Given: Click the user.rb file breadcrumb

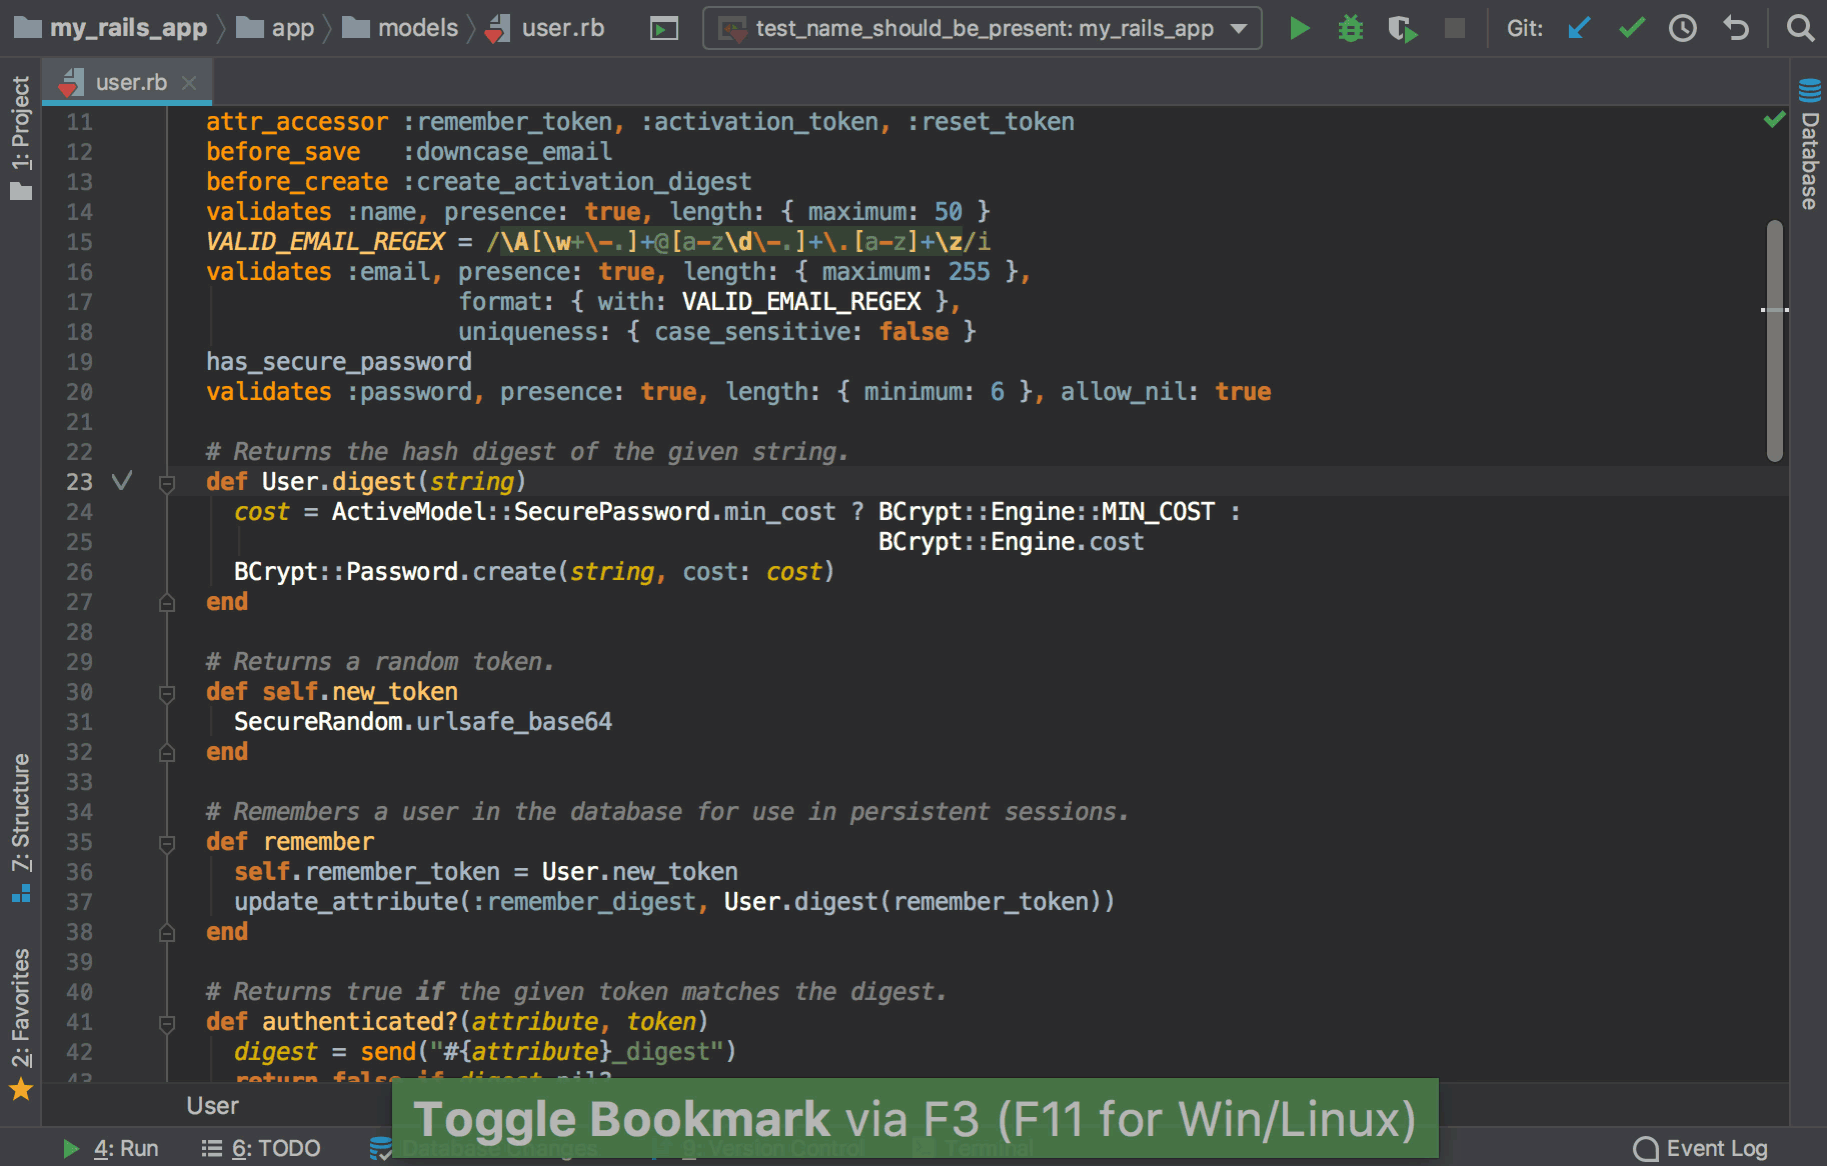Looking at the screenshot, I should (x=544, y=28).
